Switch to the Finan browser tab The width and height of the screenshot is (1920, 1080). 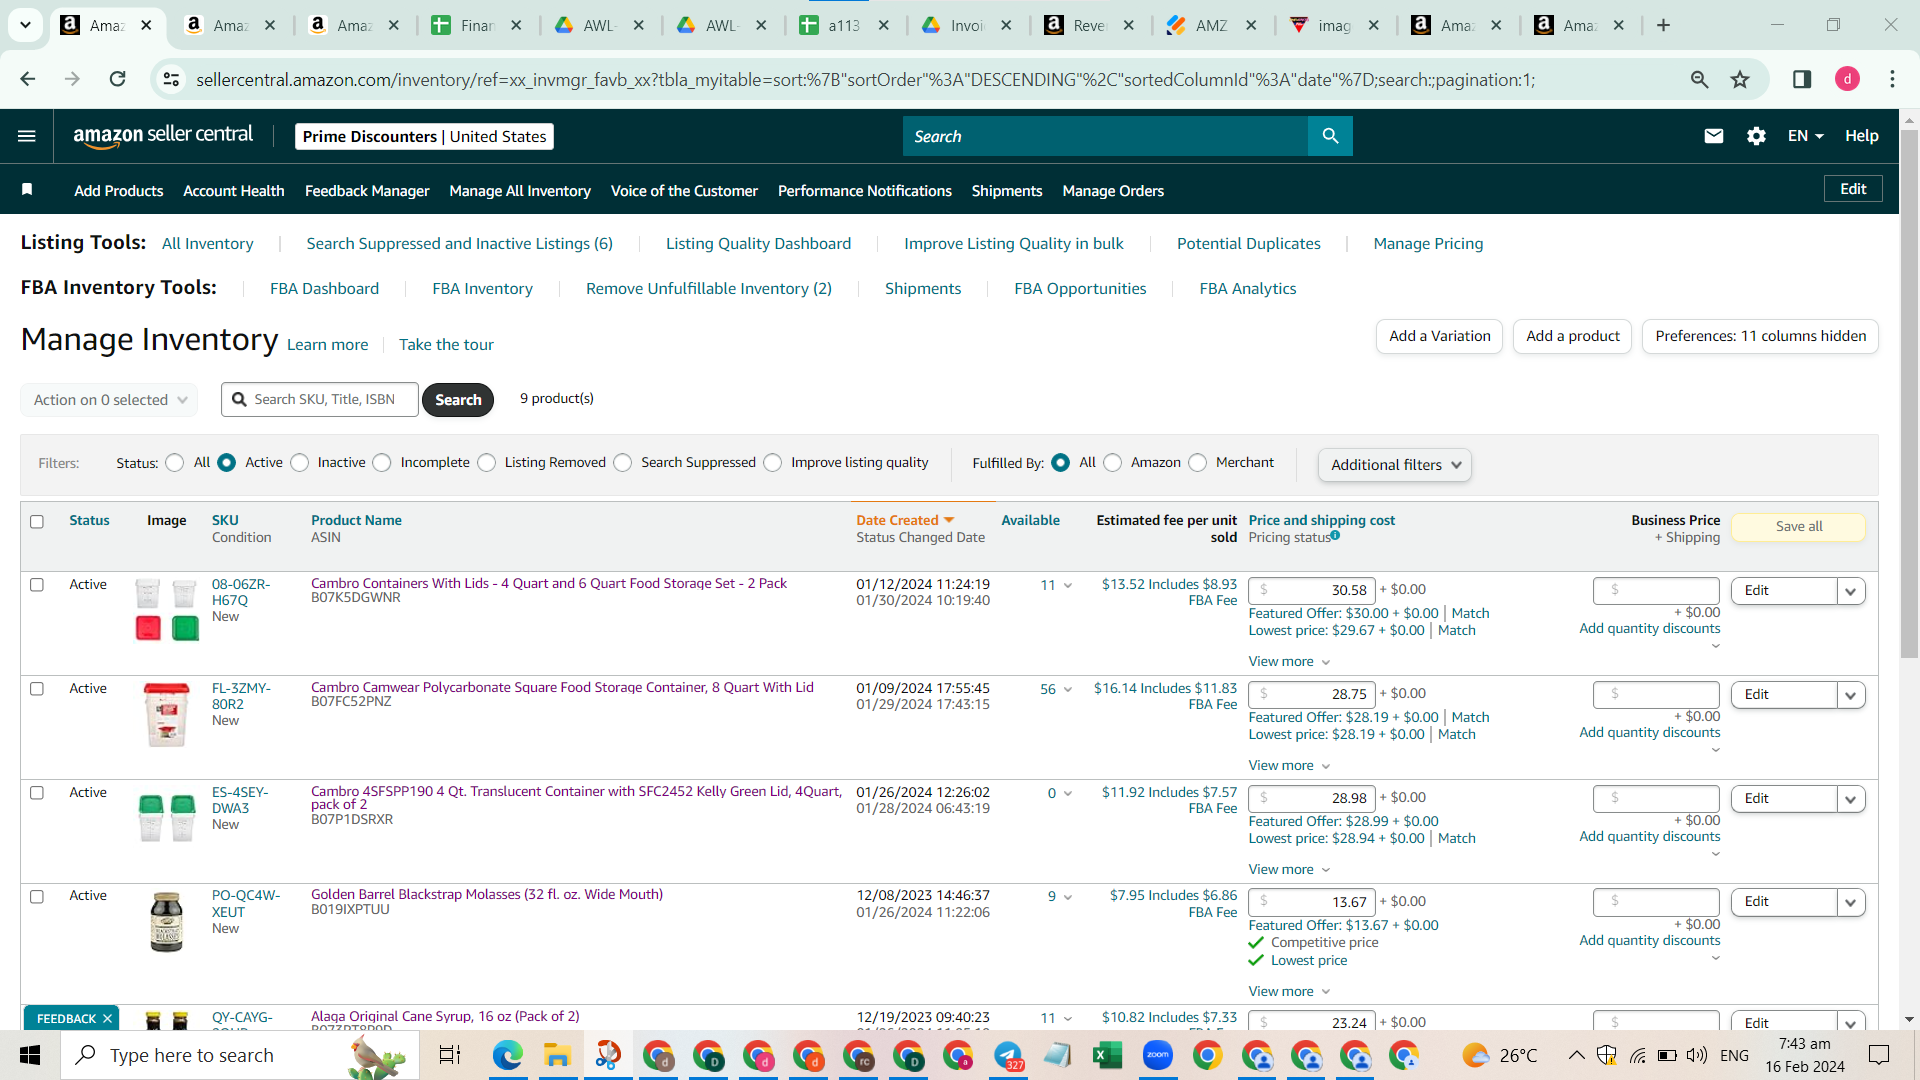click(x=477, y=26)
